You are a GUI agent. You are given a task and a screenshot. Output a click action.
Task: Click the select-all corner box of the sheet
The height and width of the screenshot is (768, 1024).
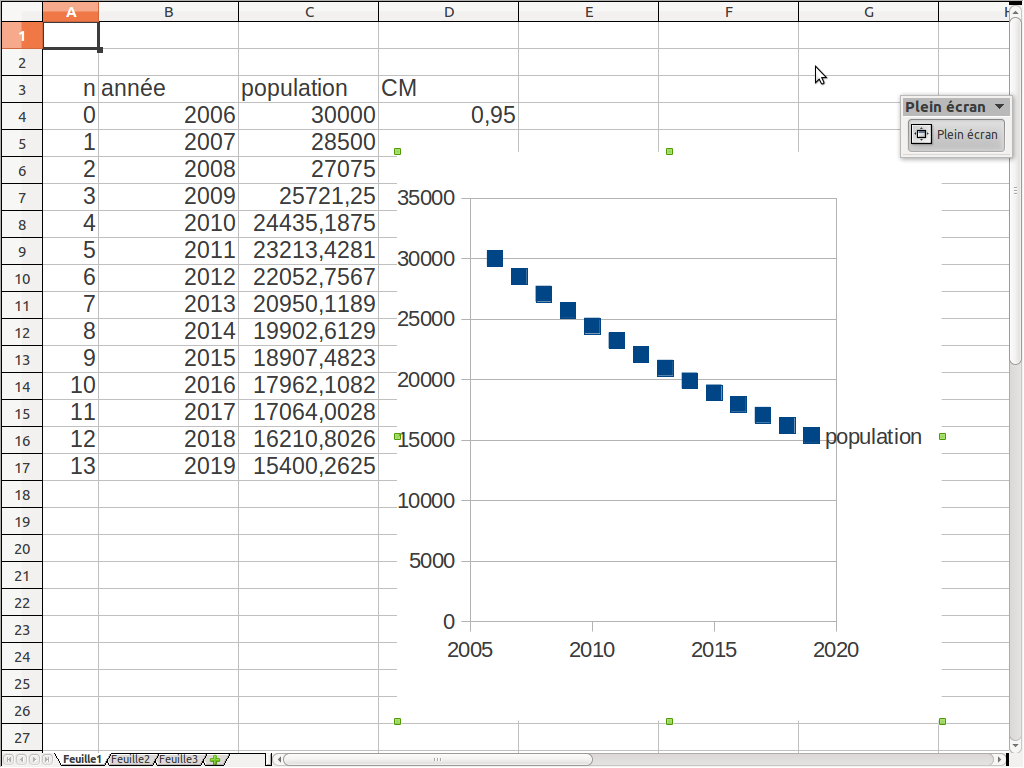pyautogui.click(x=21, y=11)
